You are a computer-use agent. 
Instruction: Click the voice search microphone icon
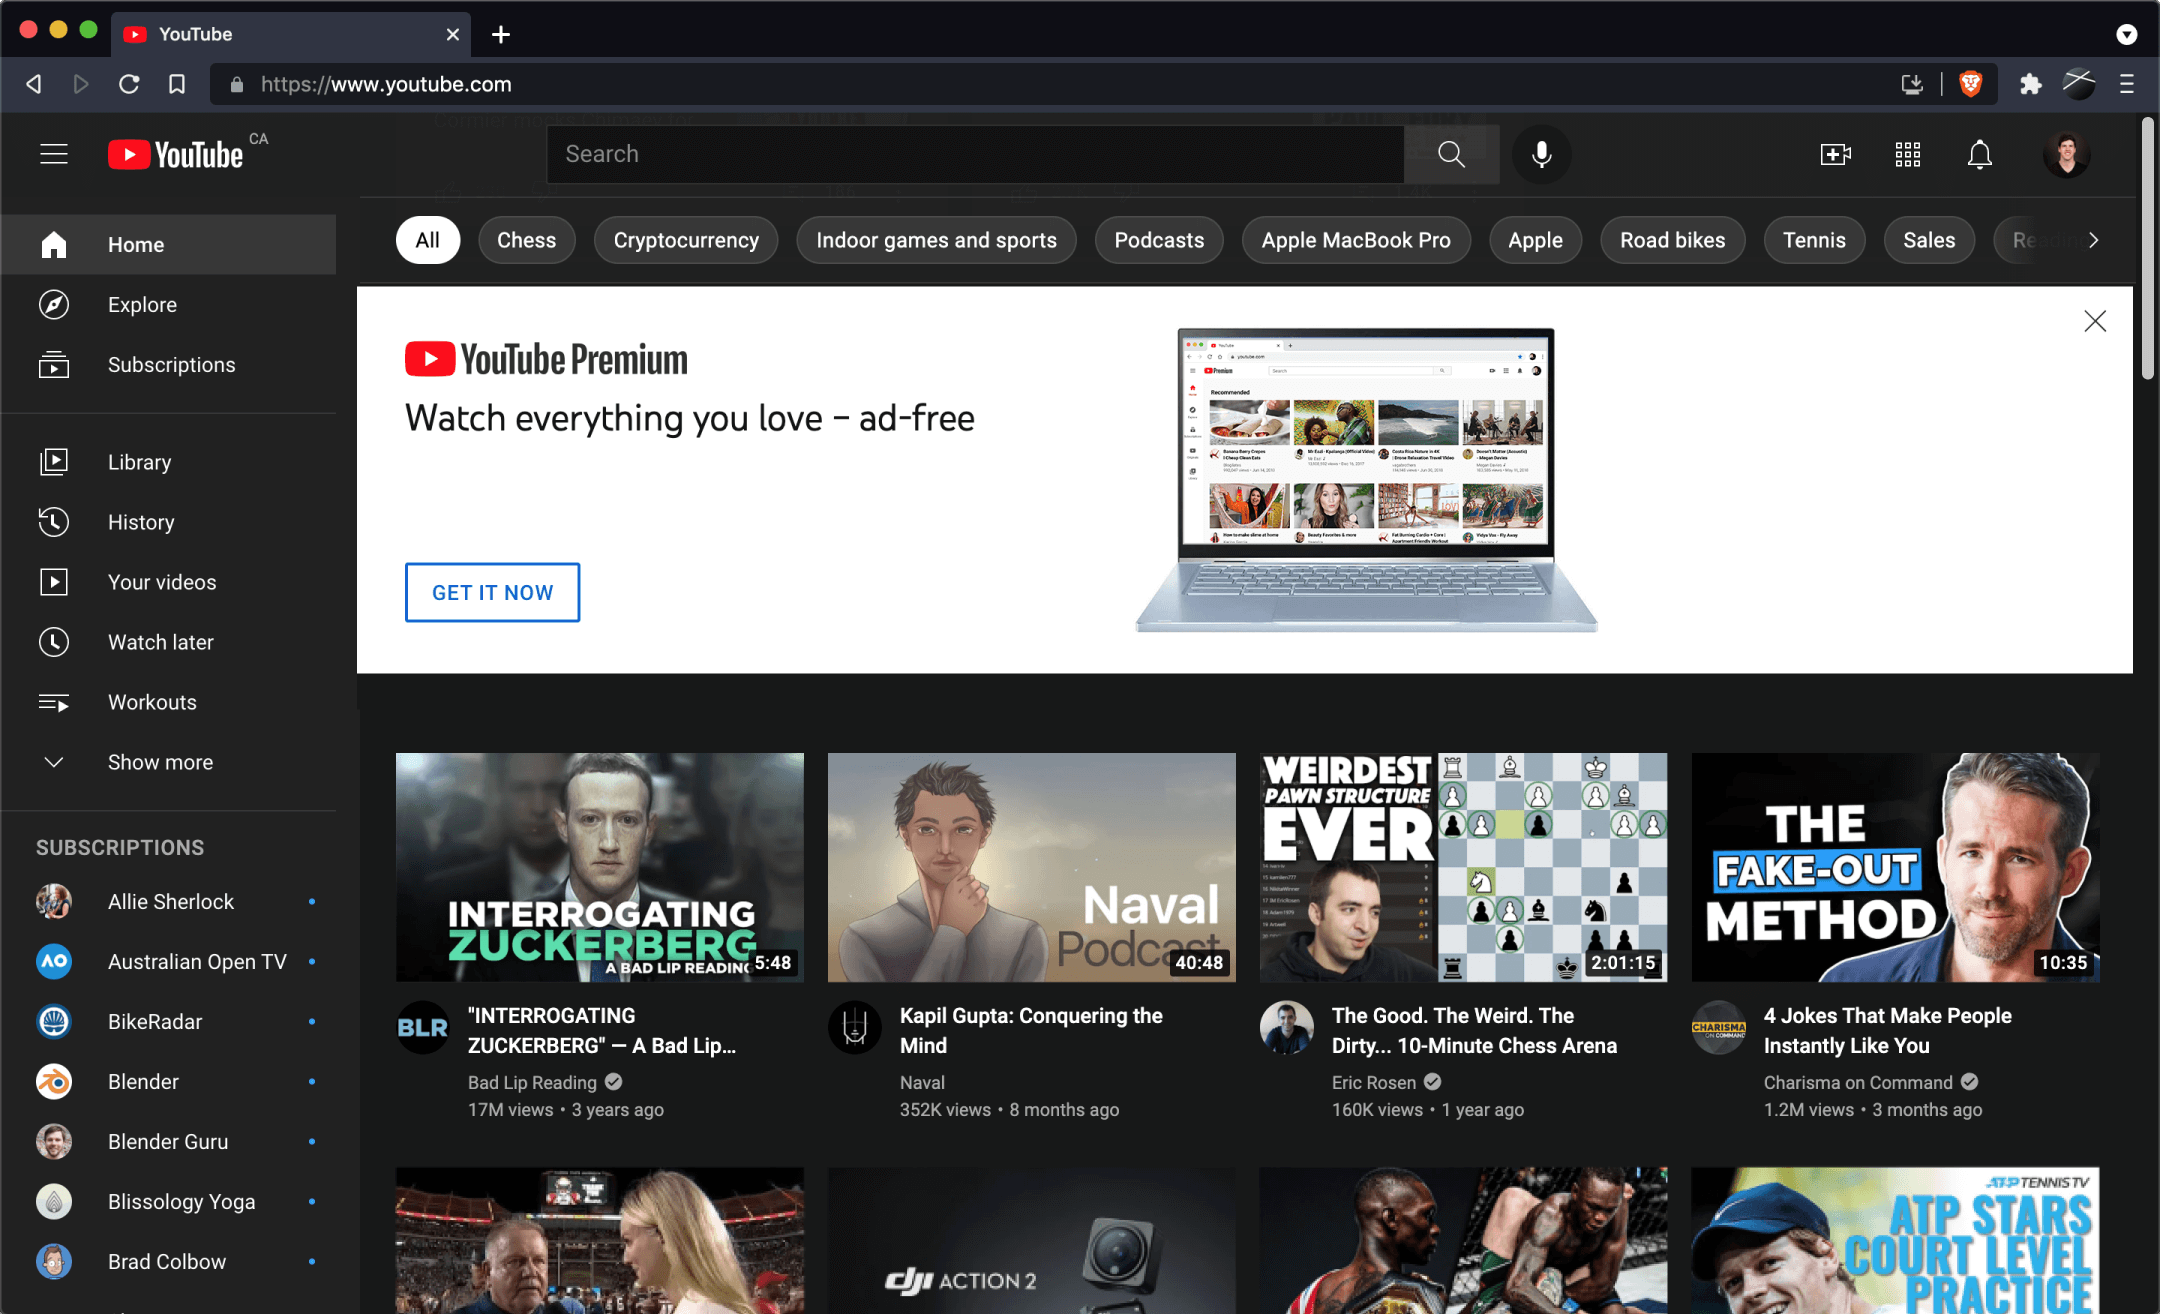point(1541,154)
